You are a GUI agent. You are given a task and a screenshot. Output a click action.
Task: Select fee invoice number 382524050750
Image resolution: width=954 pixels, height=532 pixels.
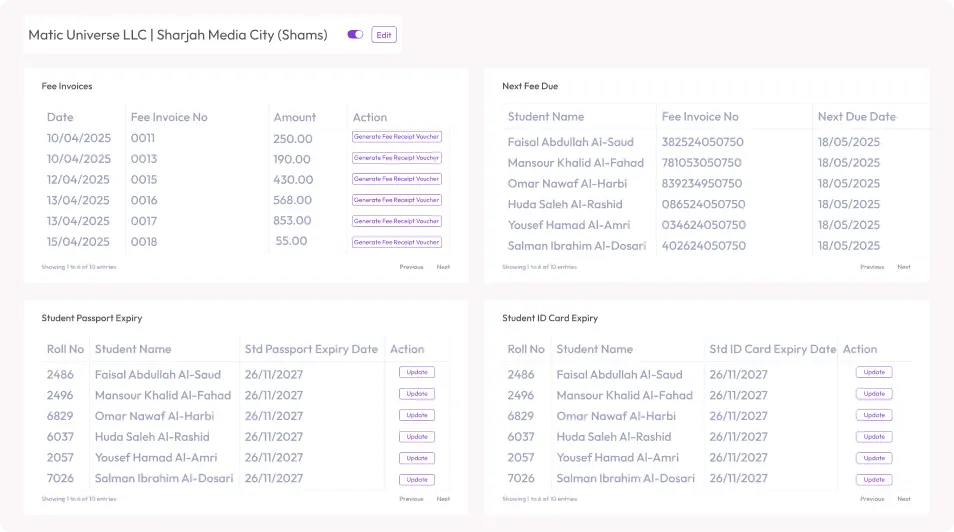pyautogui.click(x=702, y=142)
